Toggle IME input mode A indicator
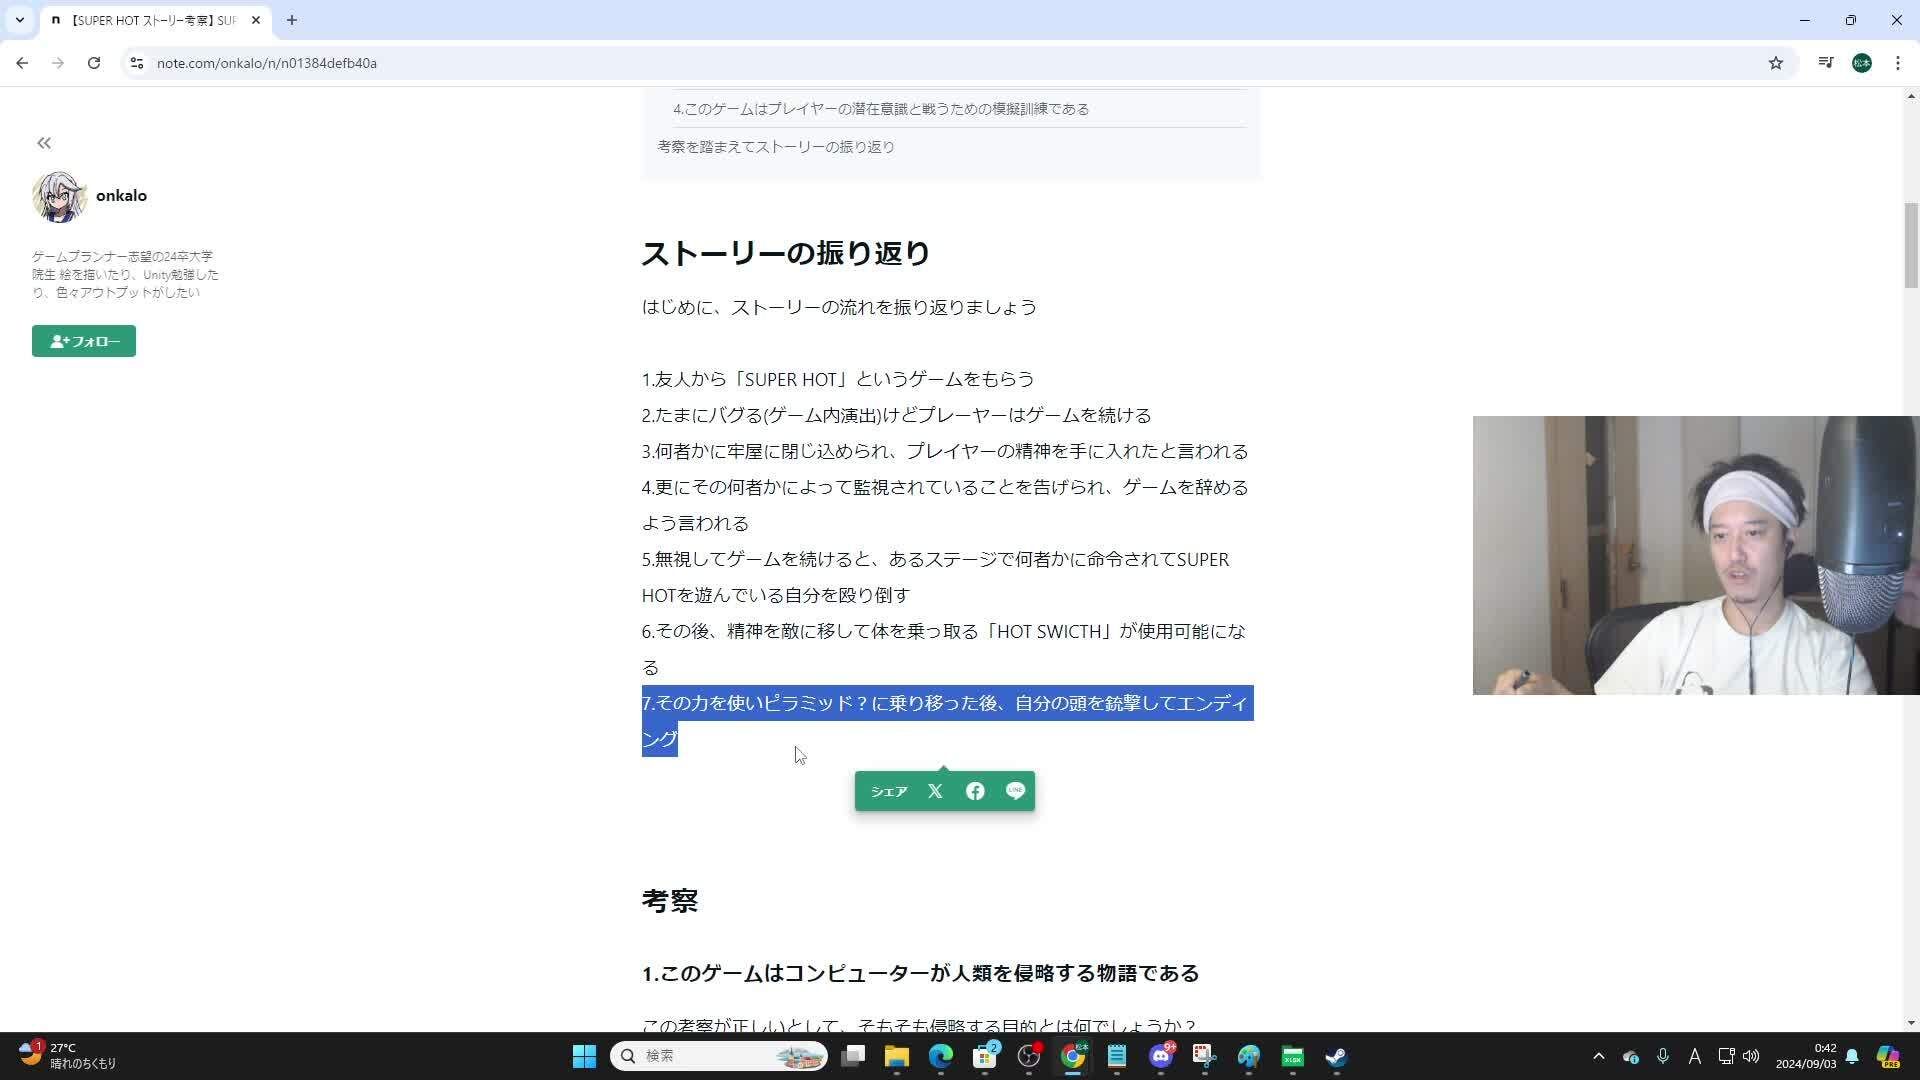The width and height of the screenshot is (1920, 1080). pos(1695,1056)
